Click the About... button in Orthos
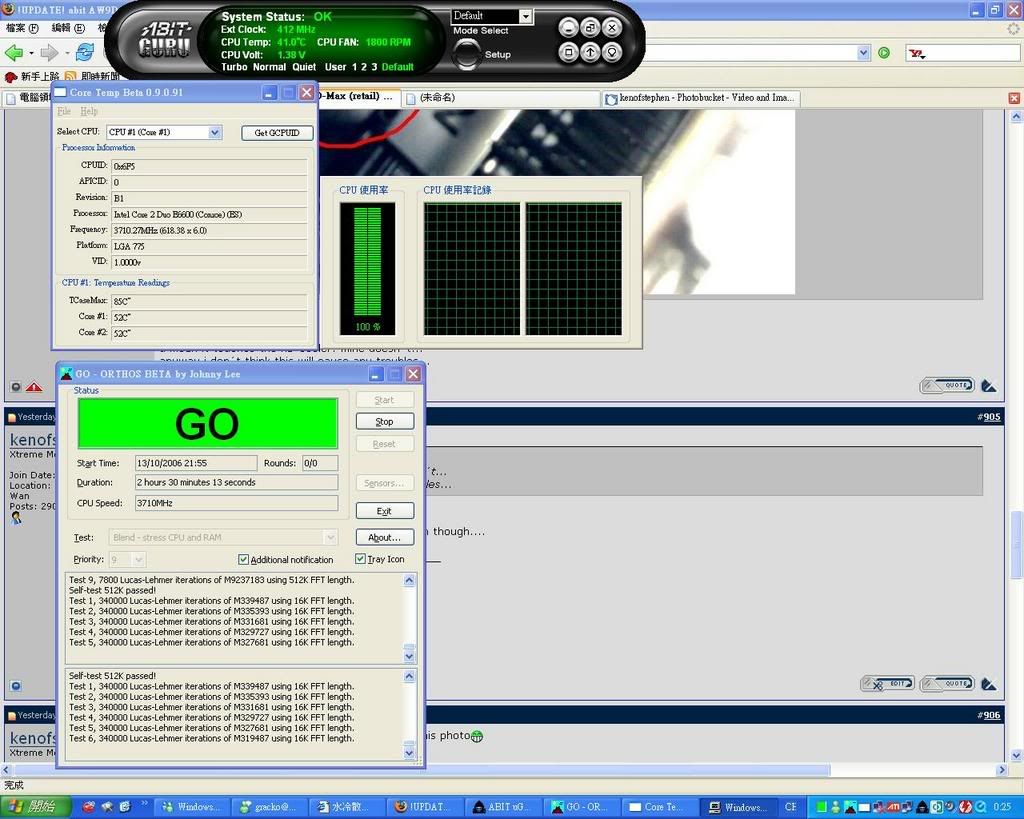The height and width of the screenshot is (819, 1024). [x=385, y=538]
